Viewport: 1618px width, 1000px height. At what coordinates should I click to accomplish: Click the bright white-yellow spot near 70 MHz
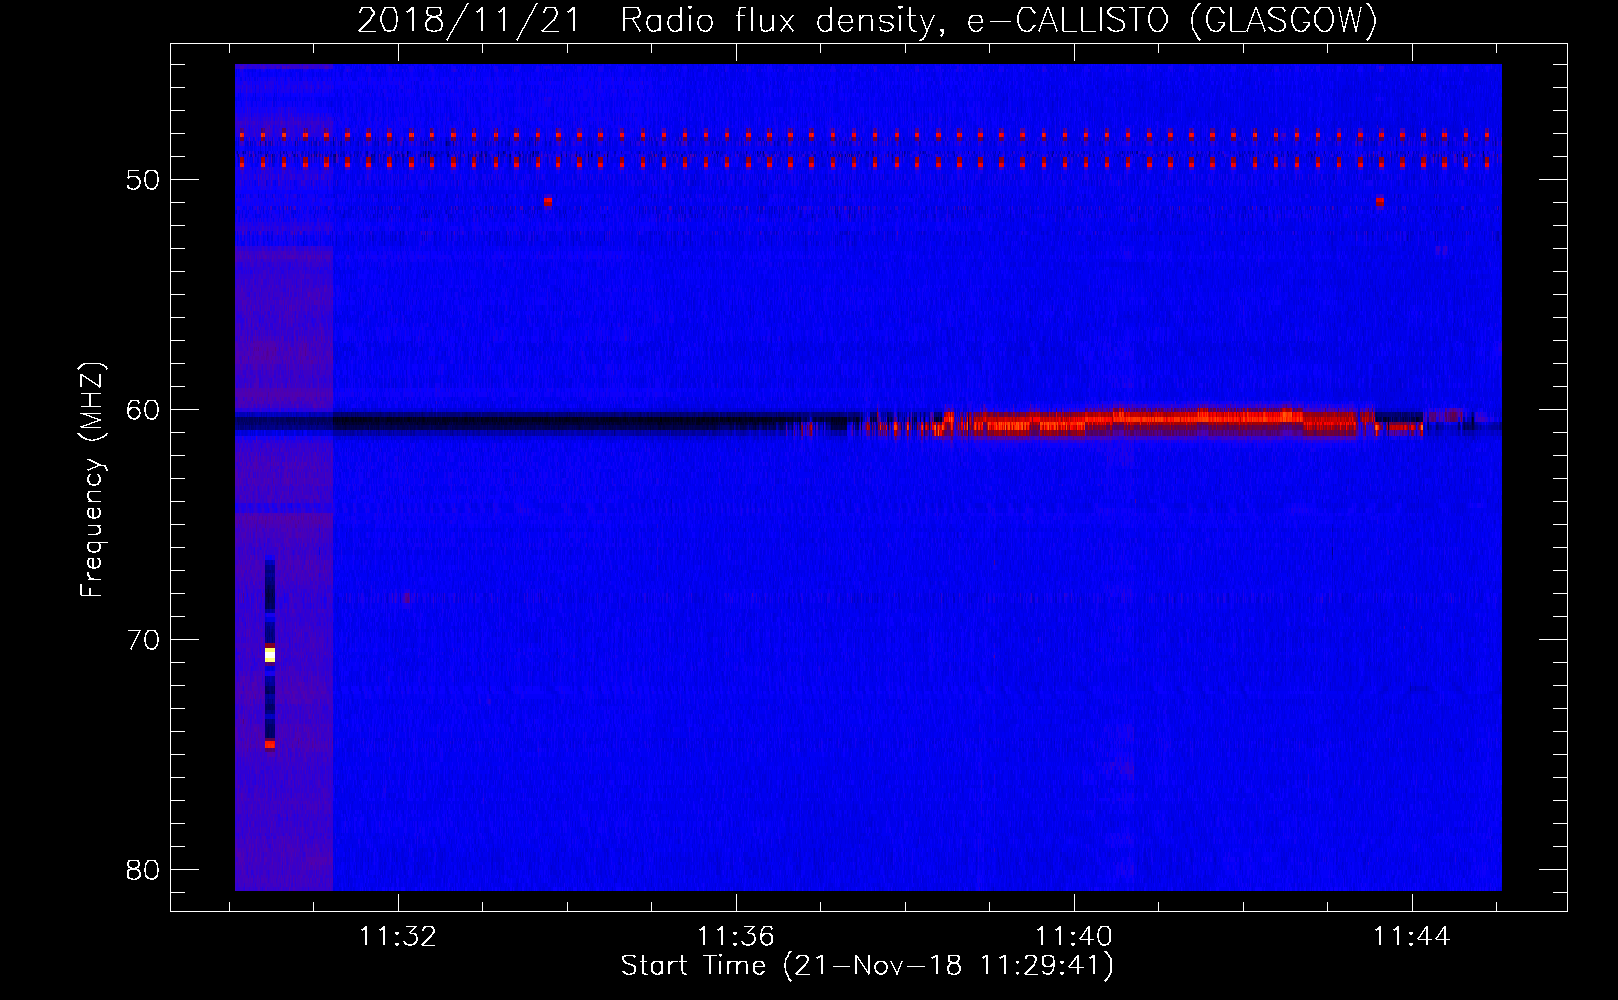coord(270,655)
